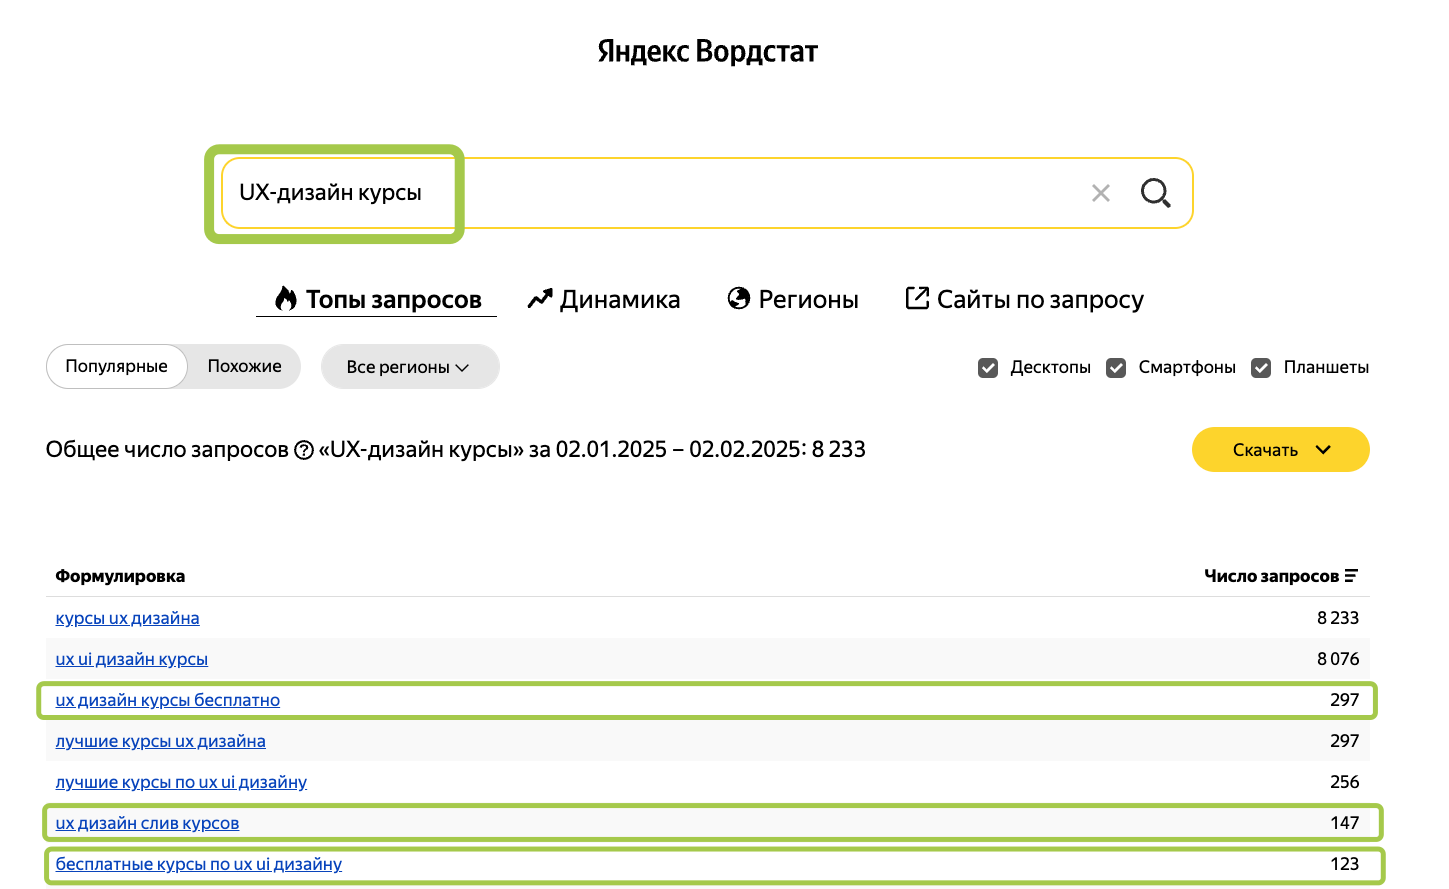Expand the Скачать download menu
The height and width of the screenshot is (889, 1449).
click(1280, 450)
